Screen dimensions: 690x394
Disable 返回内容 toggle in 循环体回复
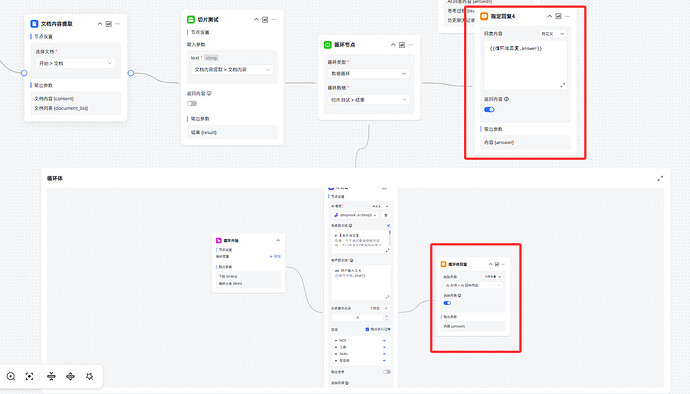[448, 303]
